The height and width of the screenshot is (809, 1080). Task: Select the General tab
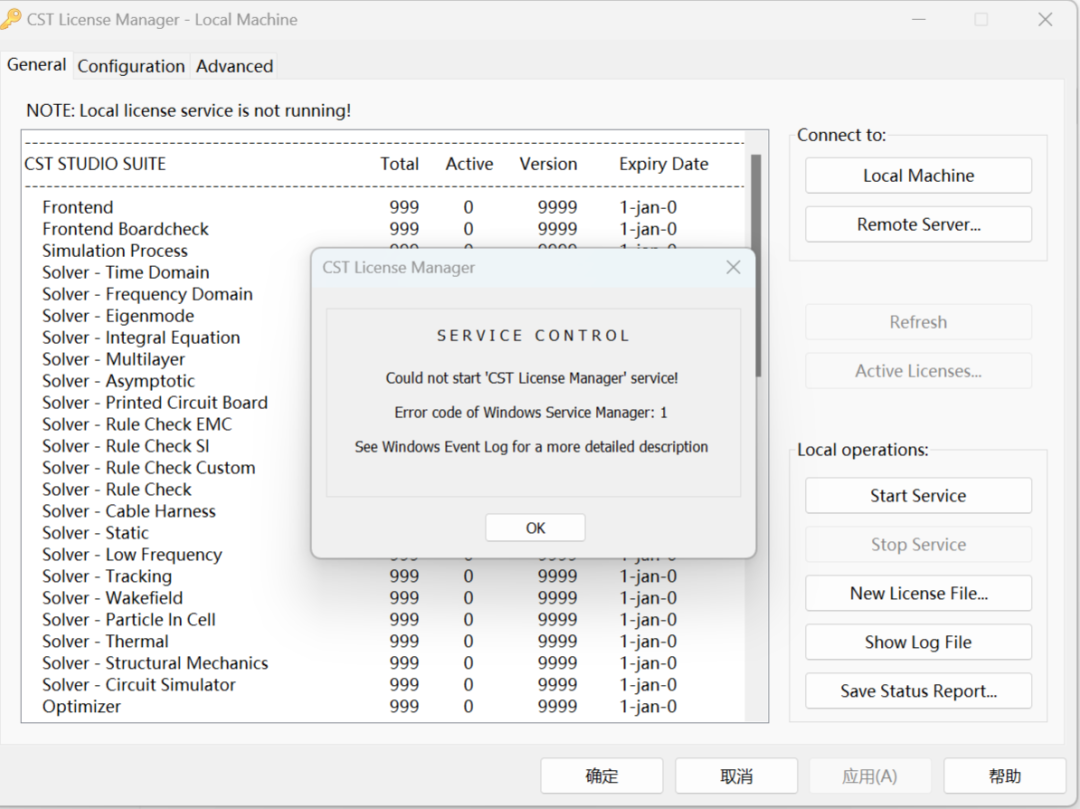[37, 65]
